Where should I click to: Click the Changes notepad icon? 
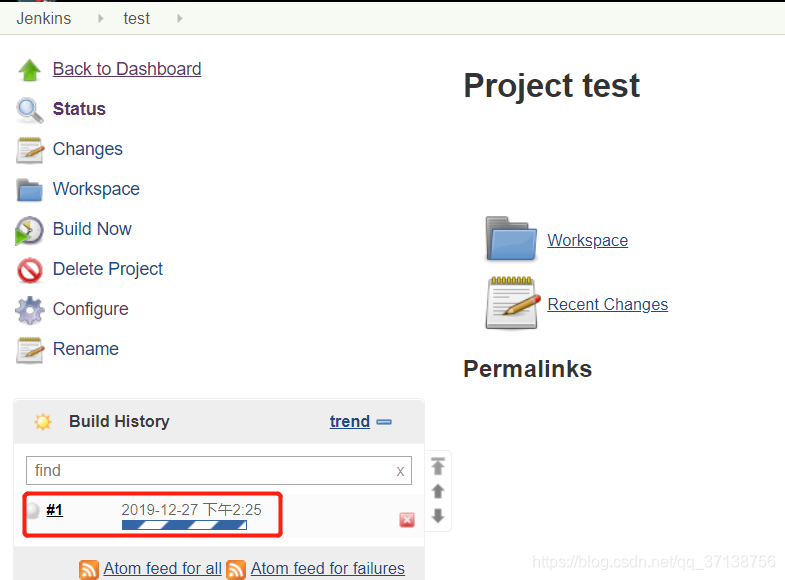(x=30, y=150)
